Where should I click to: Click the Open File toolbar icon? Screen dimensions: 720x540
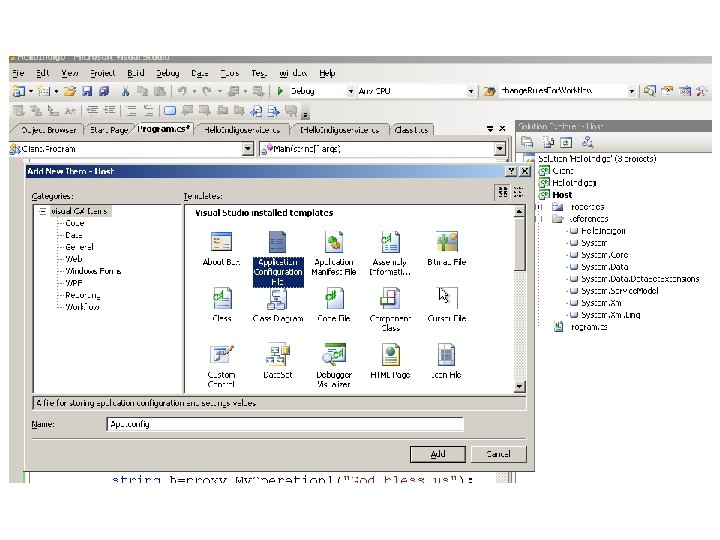[x=70, y=91]
